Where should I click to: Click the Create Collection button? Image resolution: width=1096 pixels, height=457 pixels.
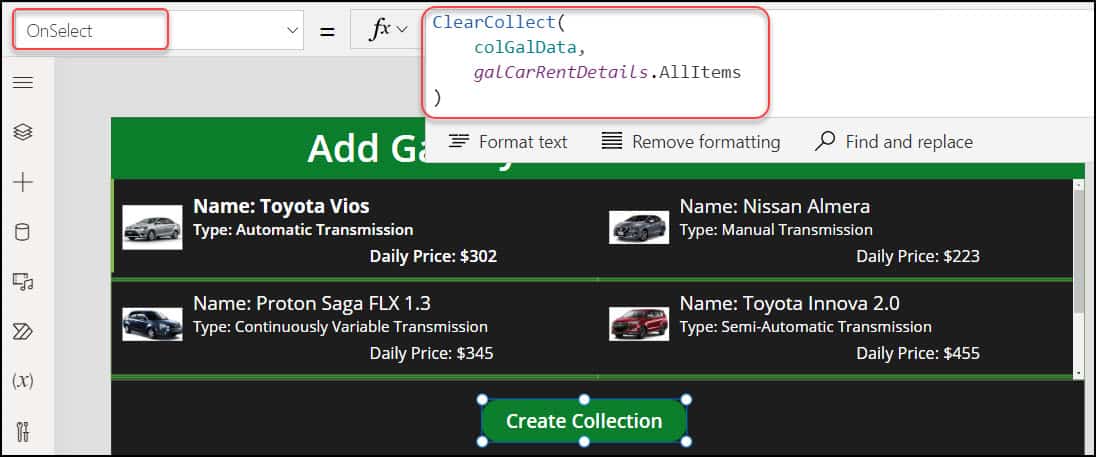(x=584, y=421)
